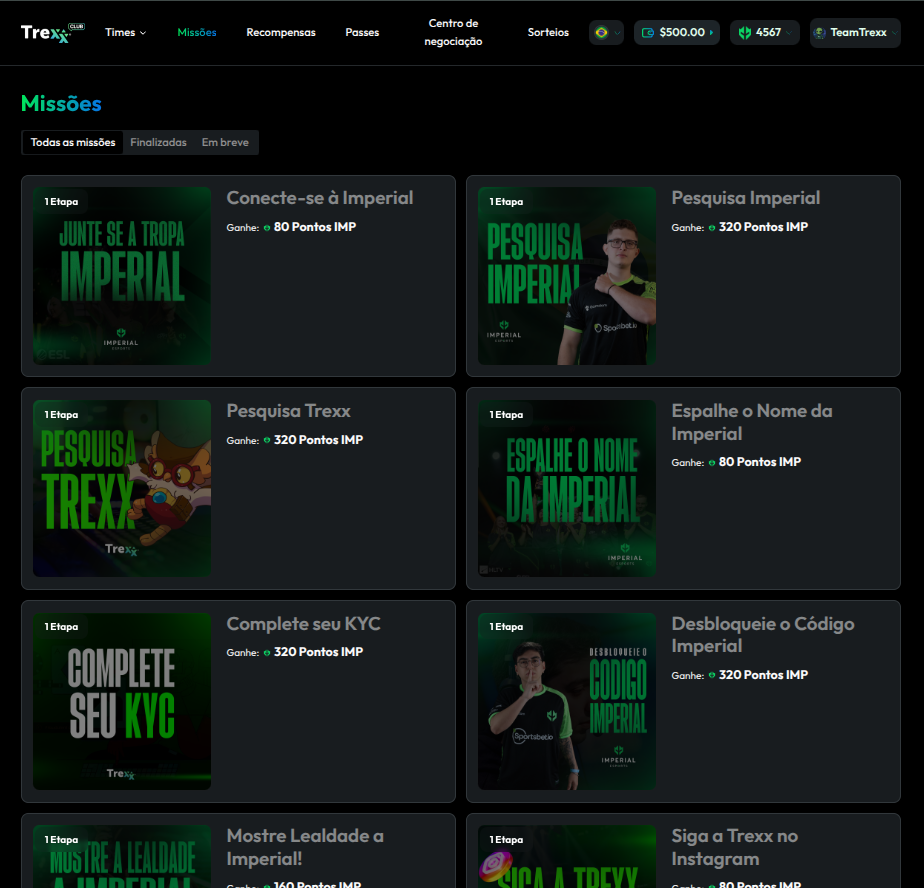
Task: Open Espalhe o Nome da Imperial mission title
Action: (752, 422)
